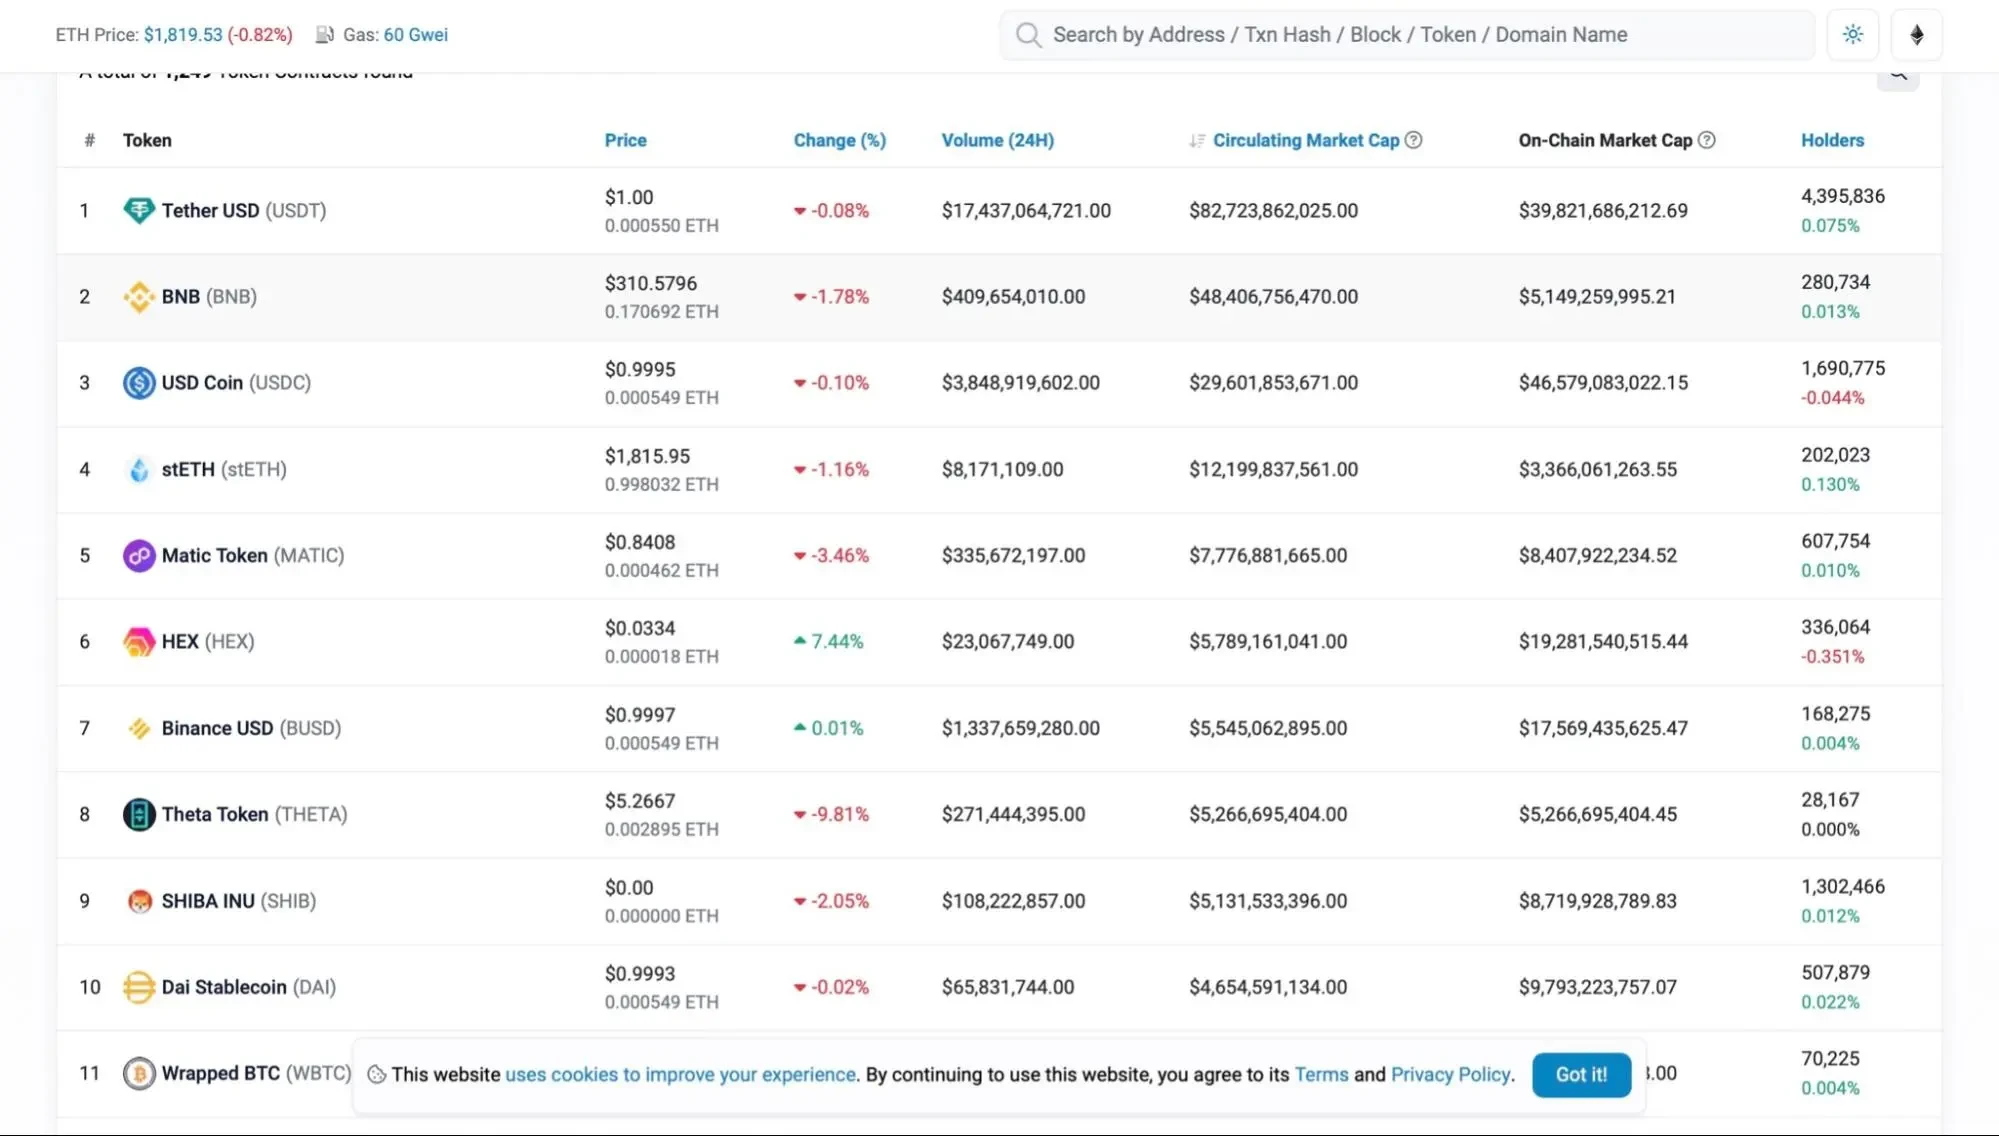Click the cookie icon in the banner
Image resolution: width=1999 pixels, height=1136 pixels.
pyautogui.click(x=377, y=1075)
